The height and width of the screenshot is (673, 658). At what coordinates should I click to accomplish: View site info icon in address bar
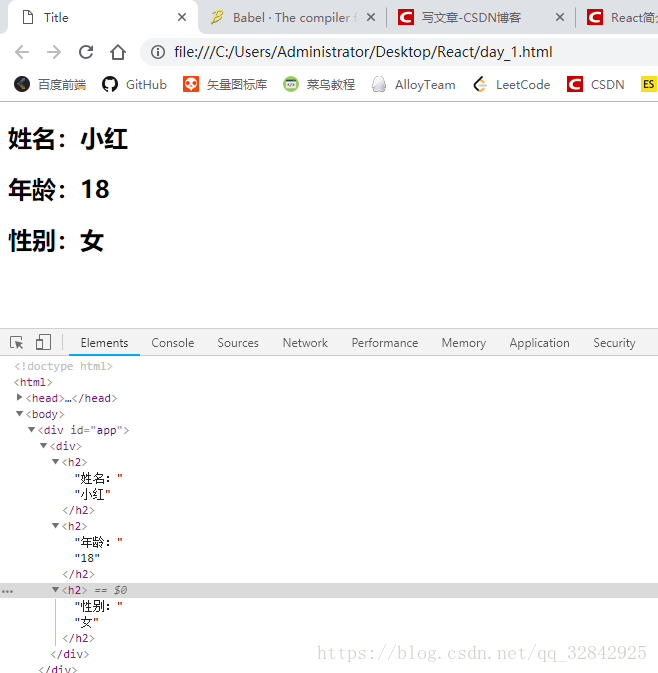tap(158, 52)
